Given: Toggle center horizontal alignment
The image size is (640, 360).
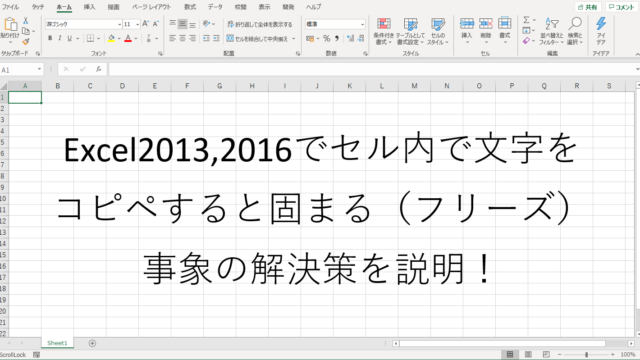Looking at the screenshot, I should click(x=182, y=38).
